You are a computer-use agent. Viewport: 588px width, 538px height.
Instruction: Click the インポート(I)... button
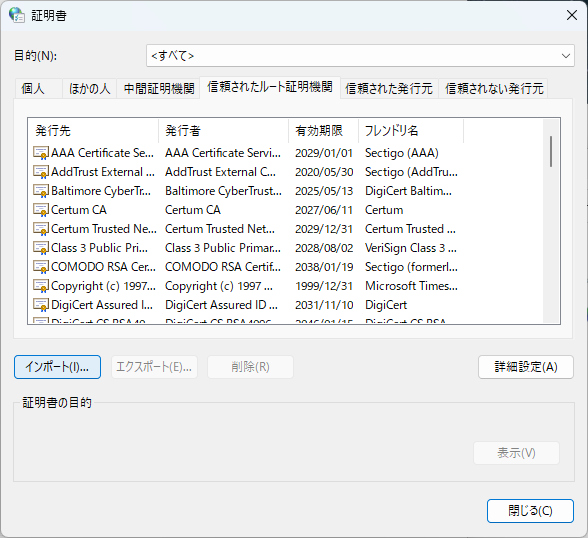57,367
